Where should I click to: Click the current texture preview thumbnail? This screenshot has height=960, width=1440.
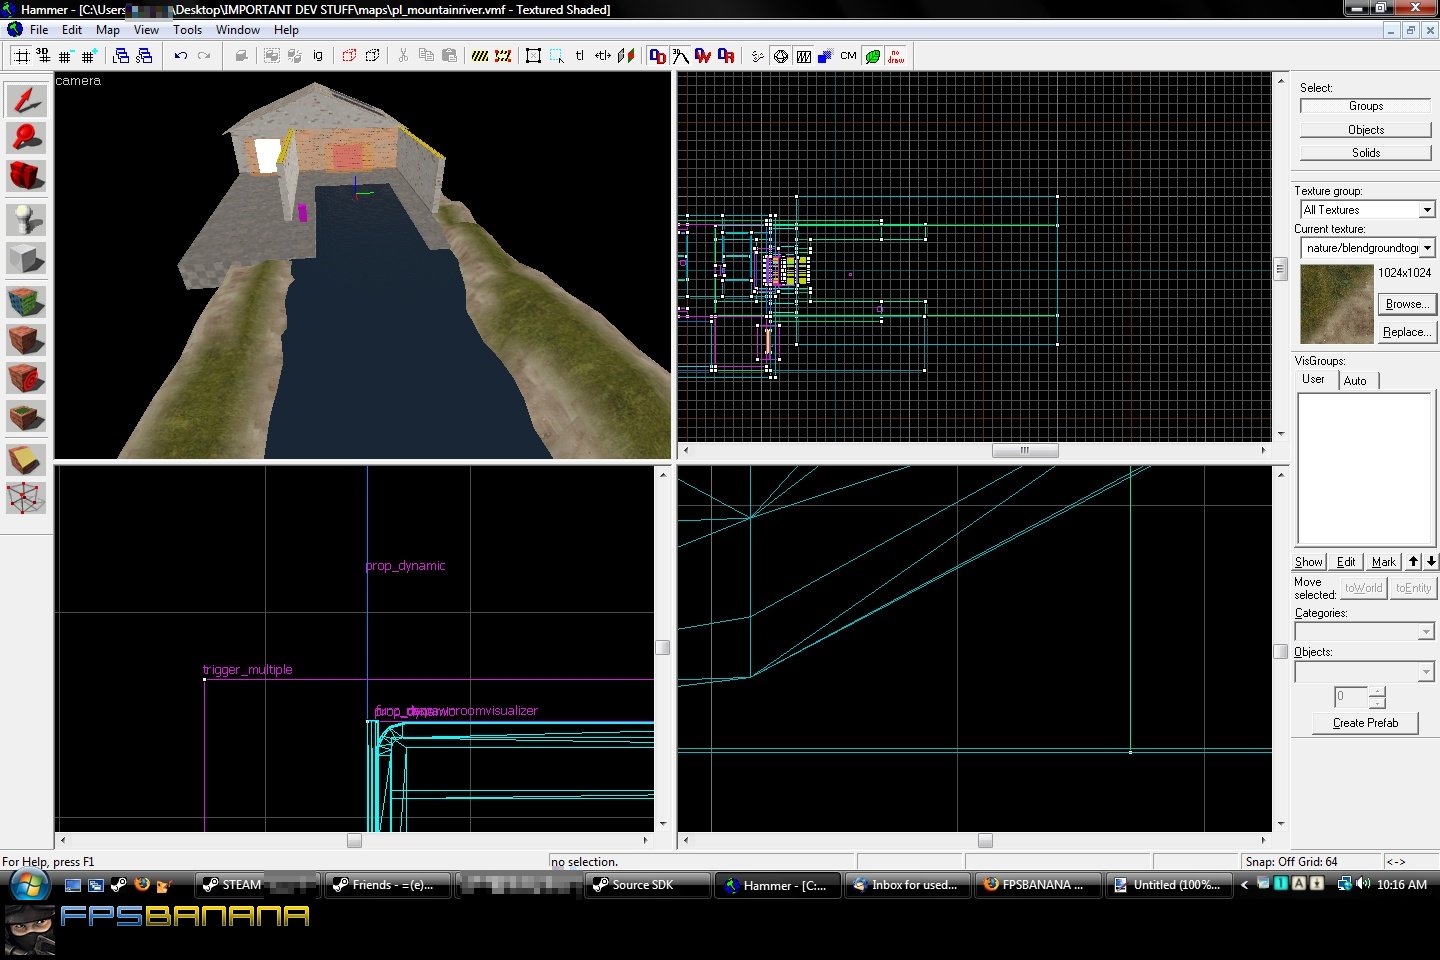pos(1337,304)
